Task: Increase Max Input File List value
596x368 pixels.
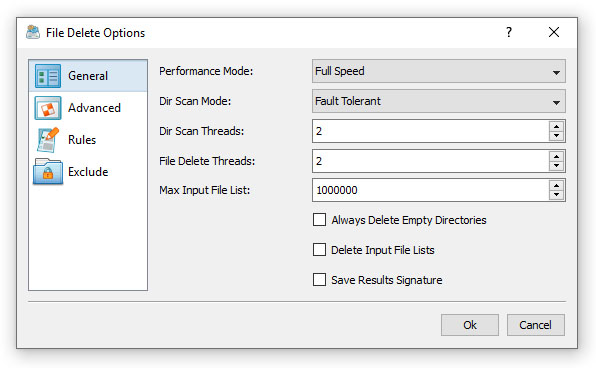Action: click(x=556, y=186)
